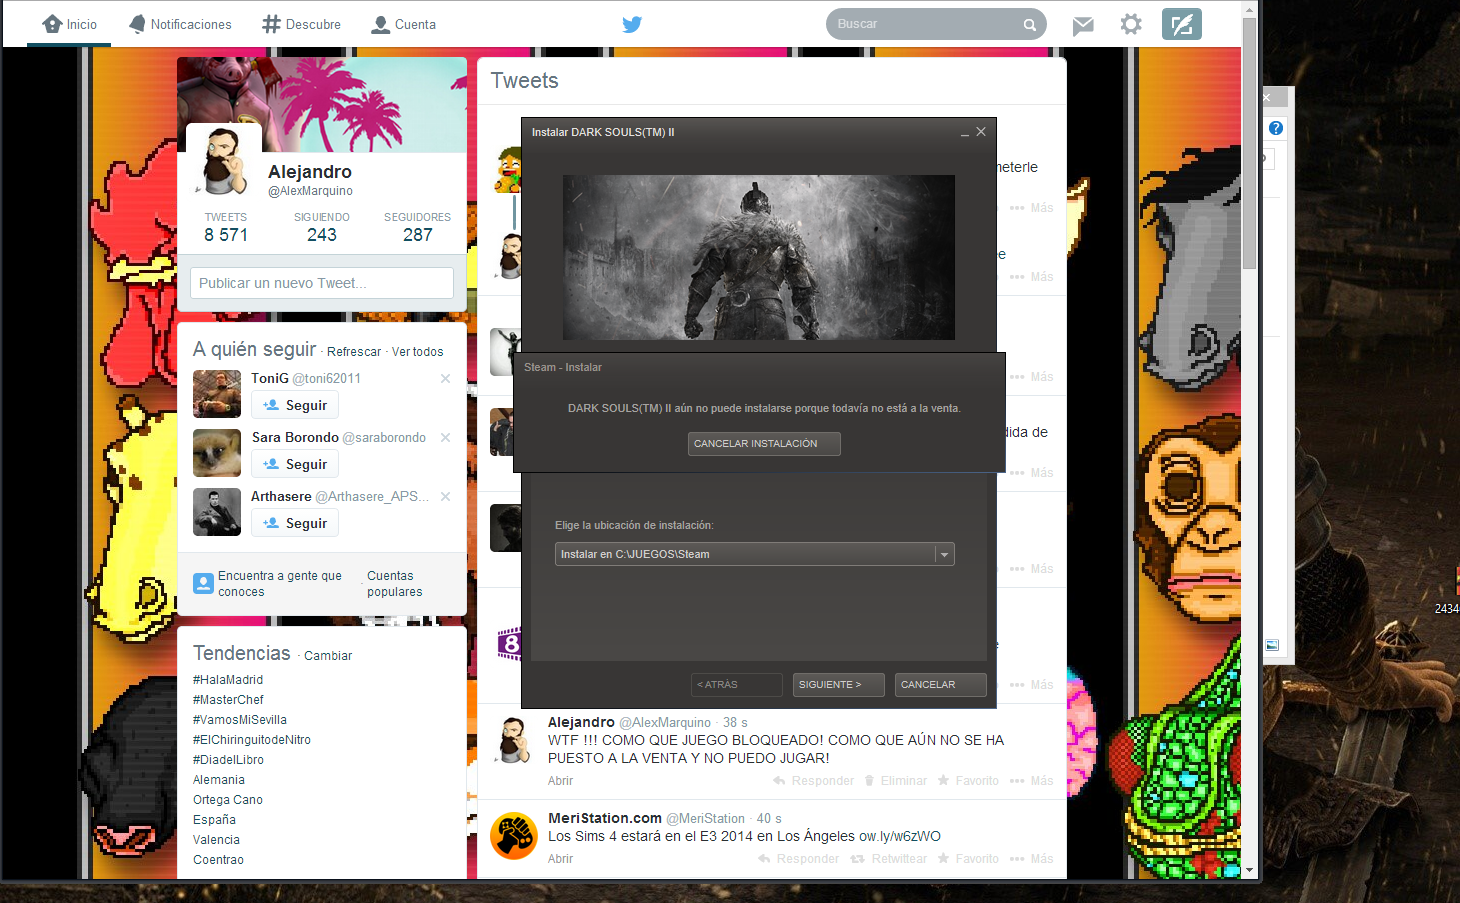The width and height of the screenshot is (1460, 903).
Task: Open Alejandro profile name link
Action: click(x=310, y=172)
